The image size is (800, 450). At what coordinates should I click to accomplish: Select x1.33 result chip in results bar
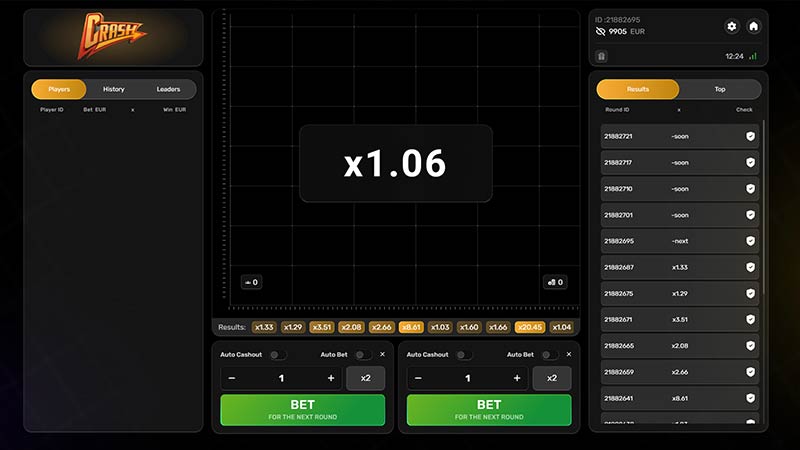coord(264,327)
